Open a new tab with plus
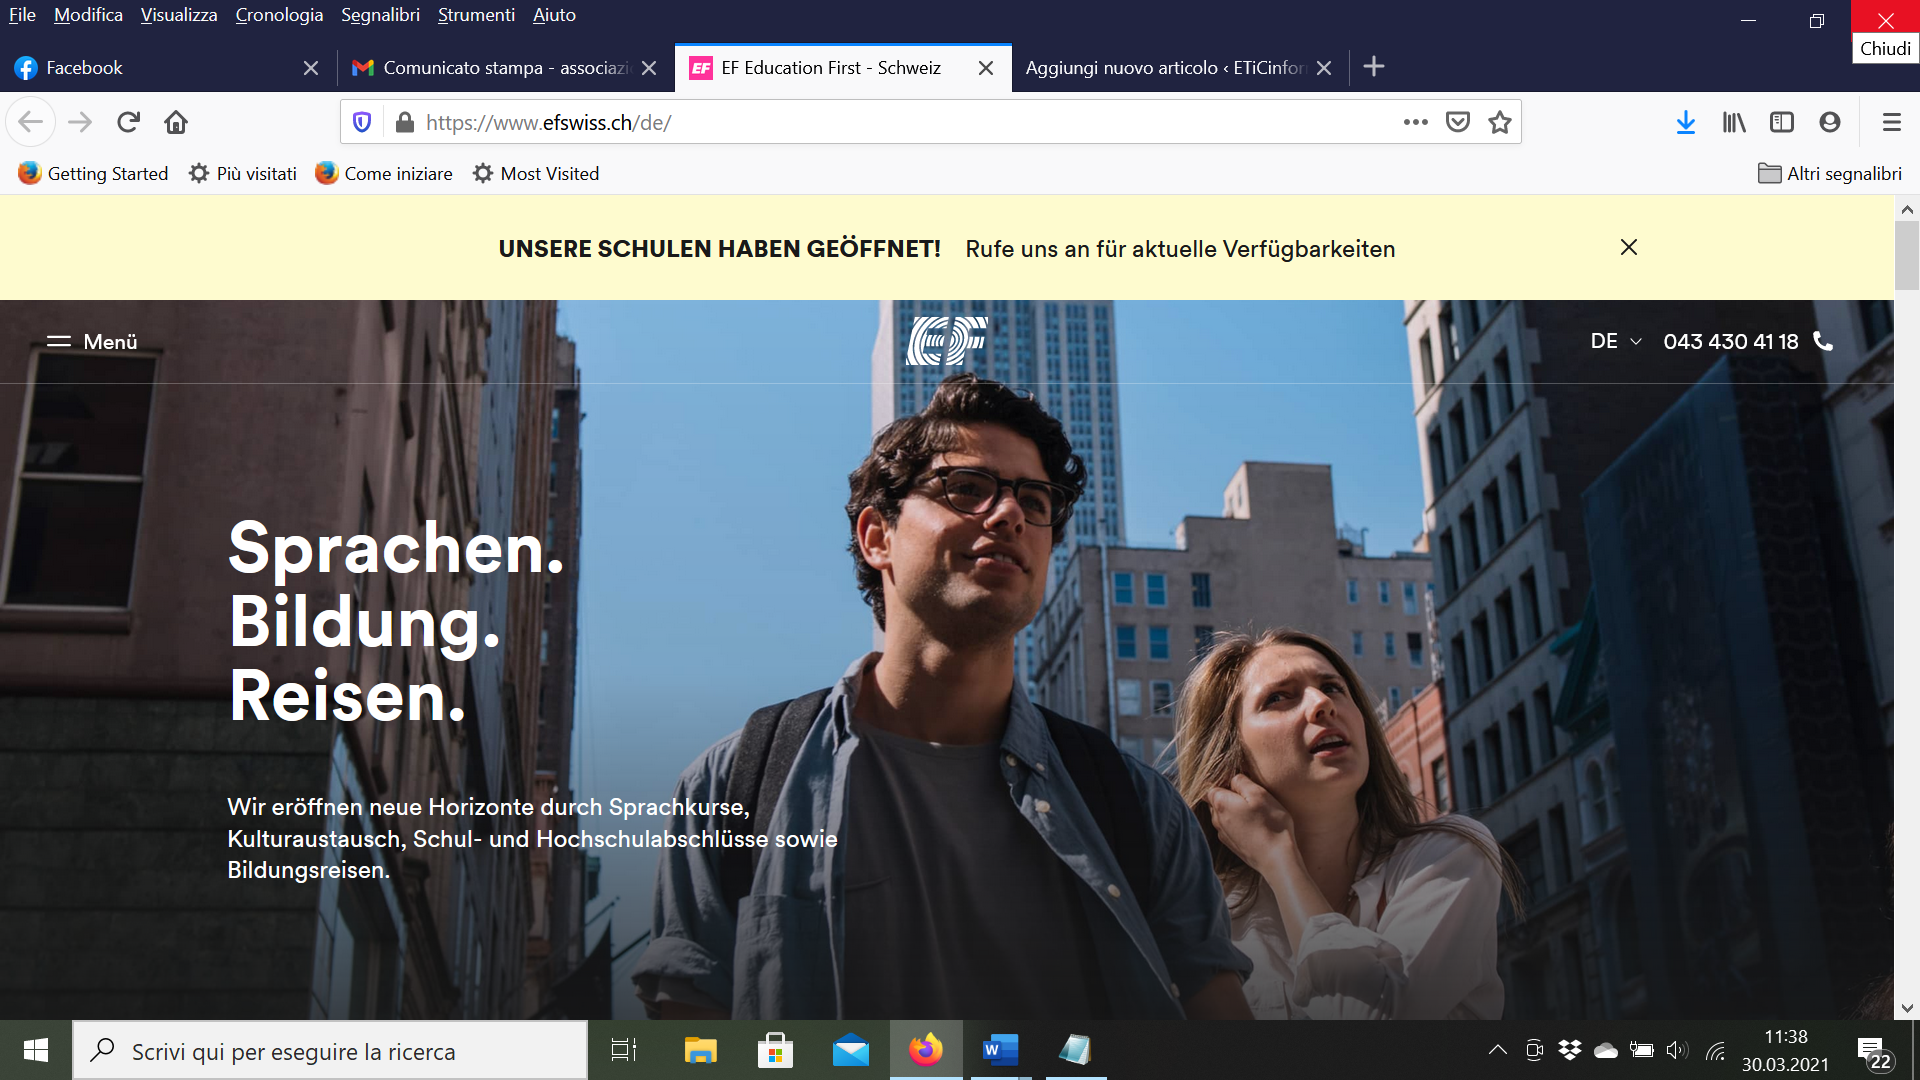 click(1374, 67)
